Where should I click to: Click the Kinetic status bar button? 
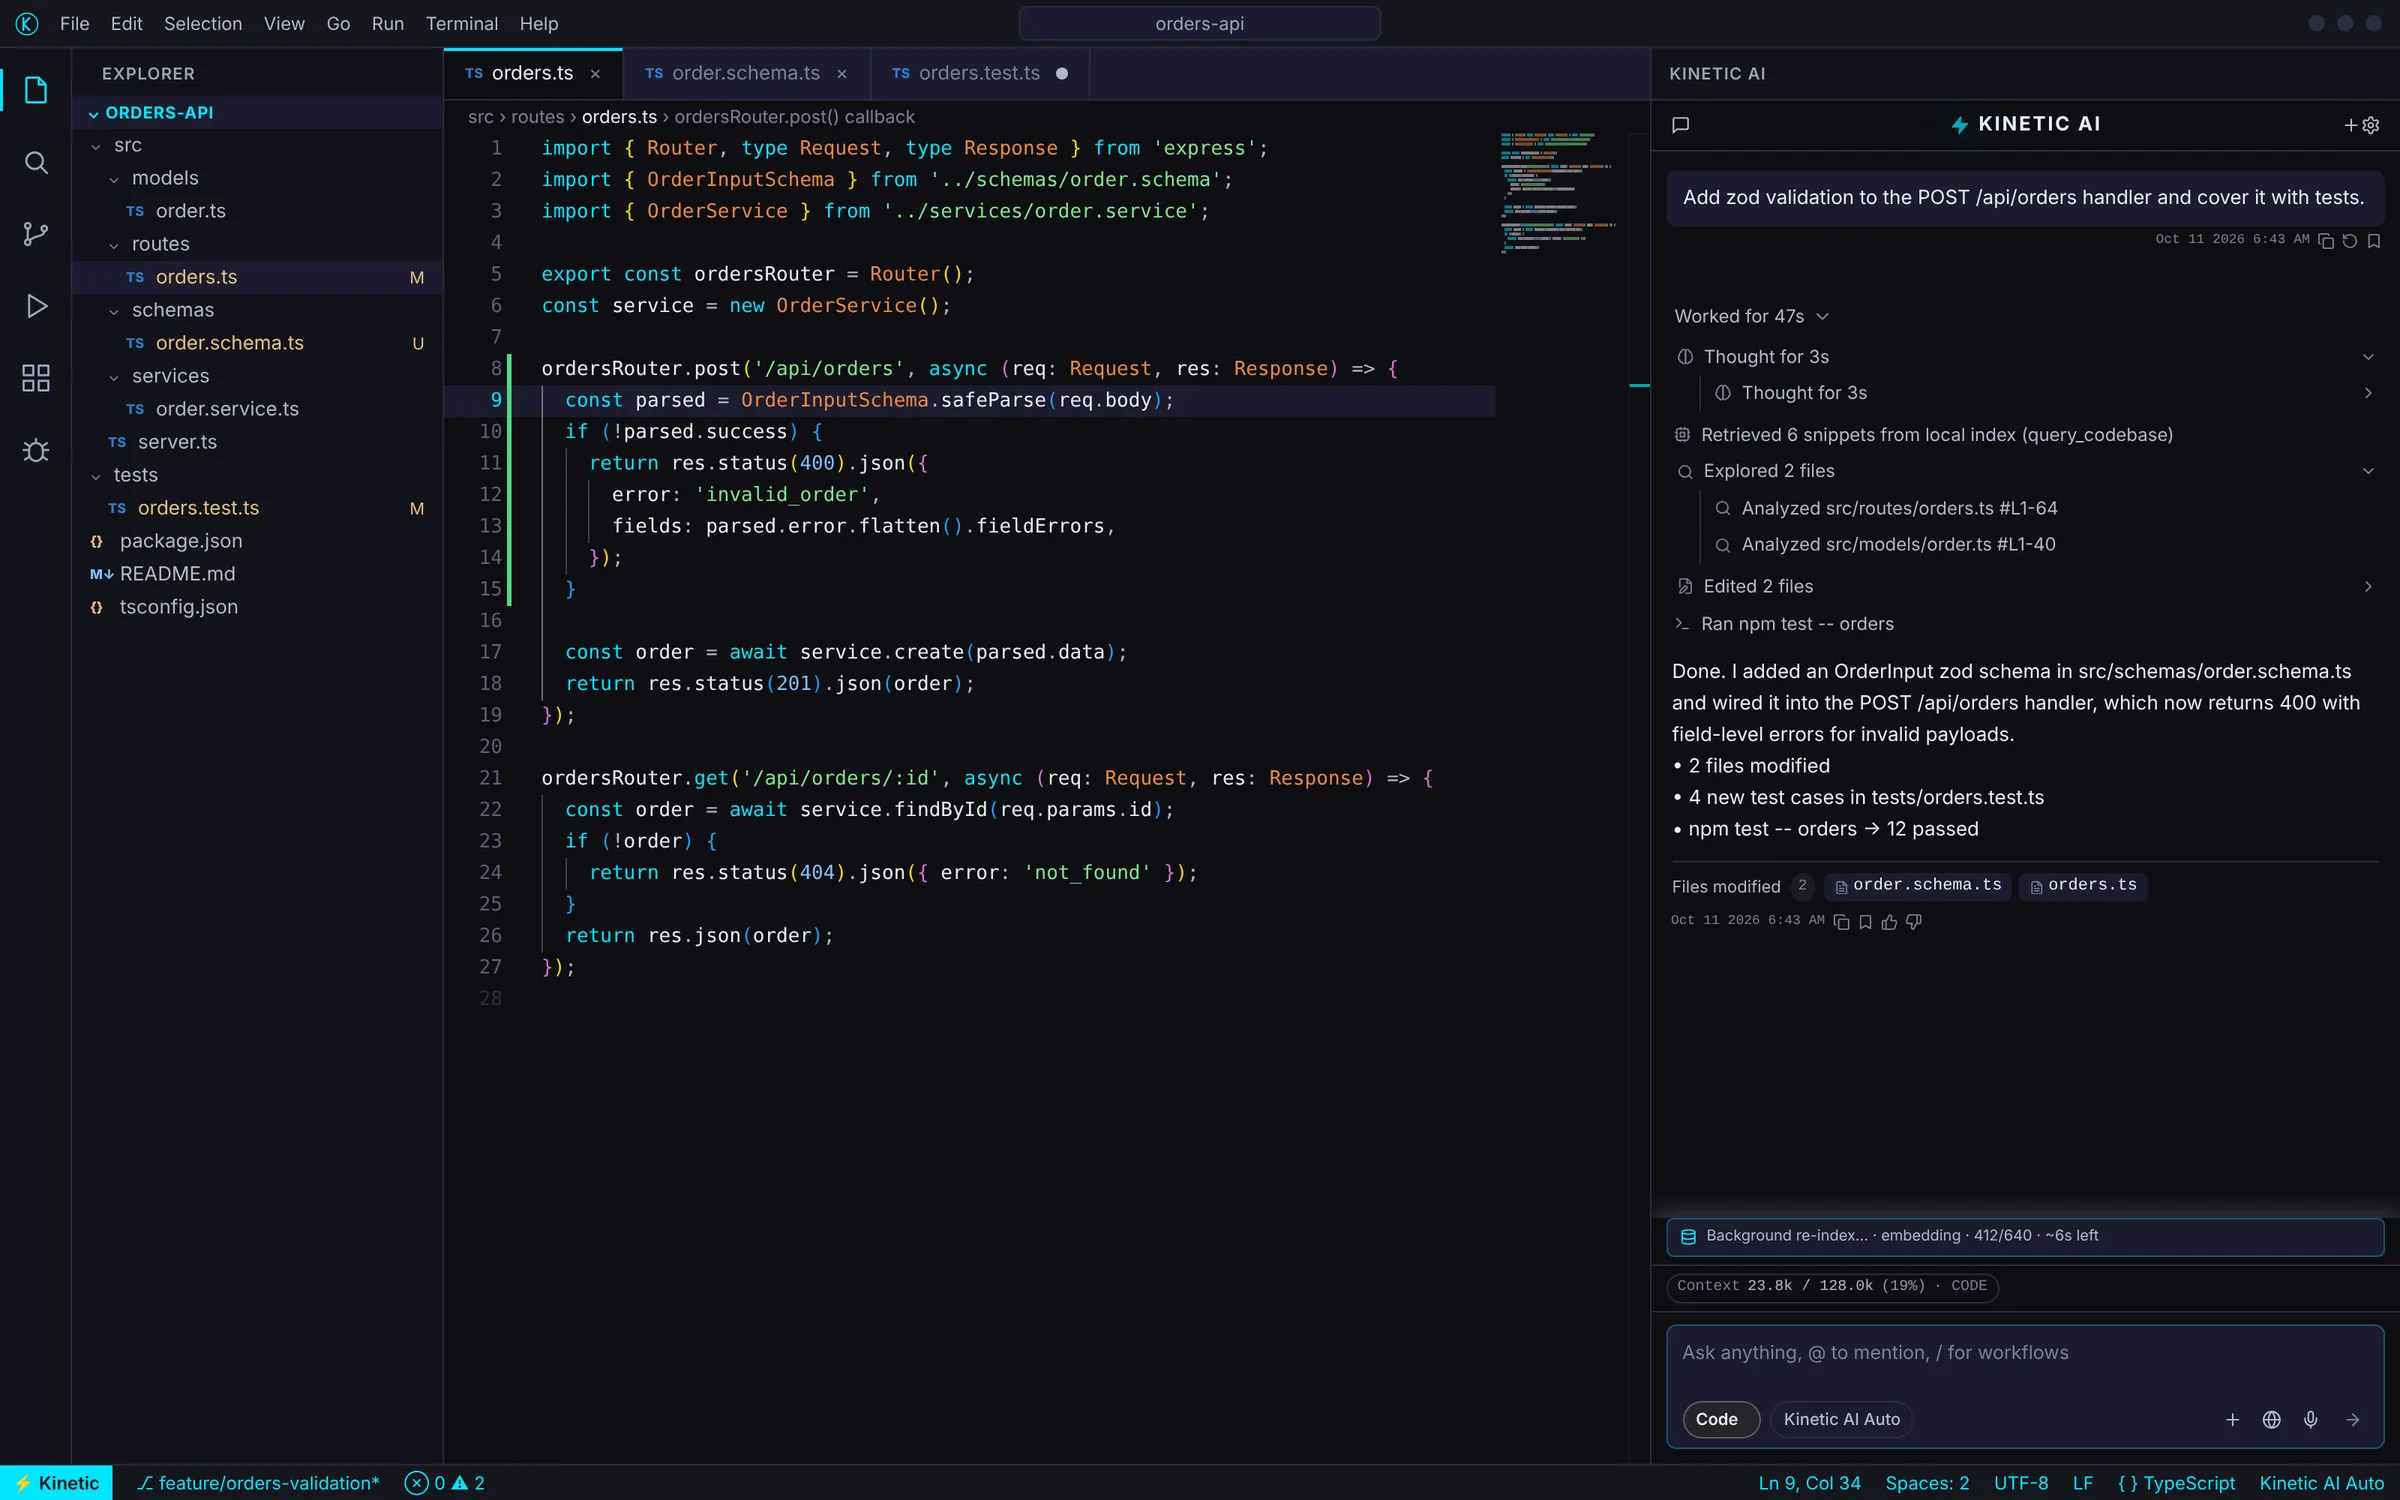(56, 1483)
